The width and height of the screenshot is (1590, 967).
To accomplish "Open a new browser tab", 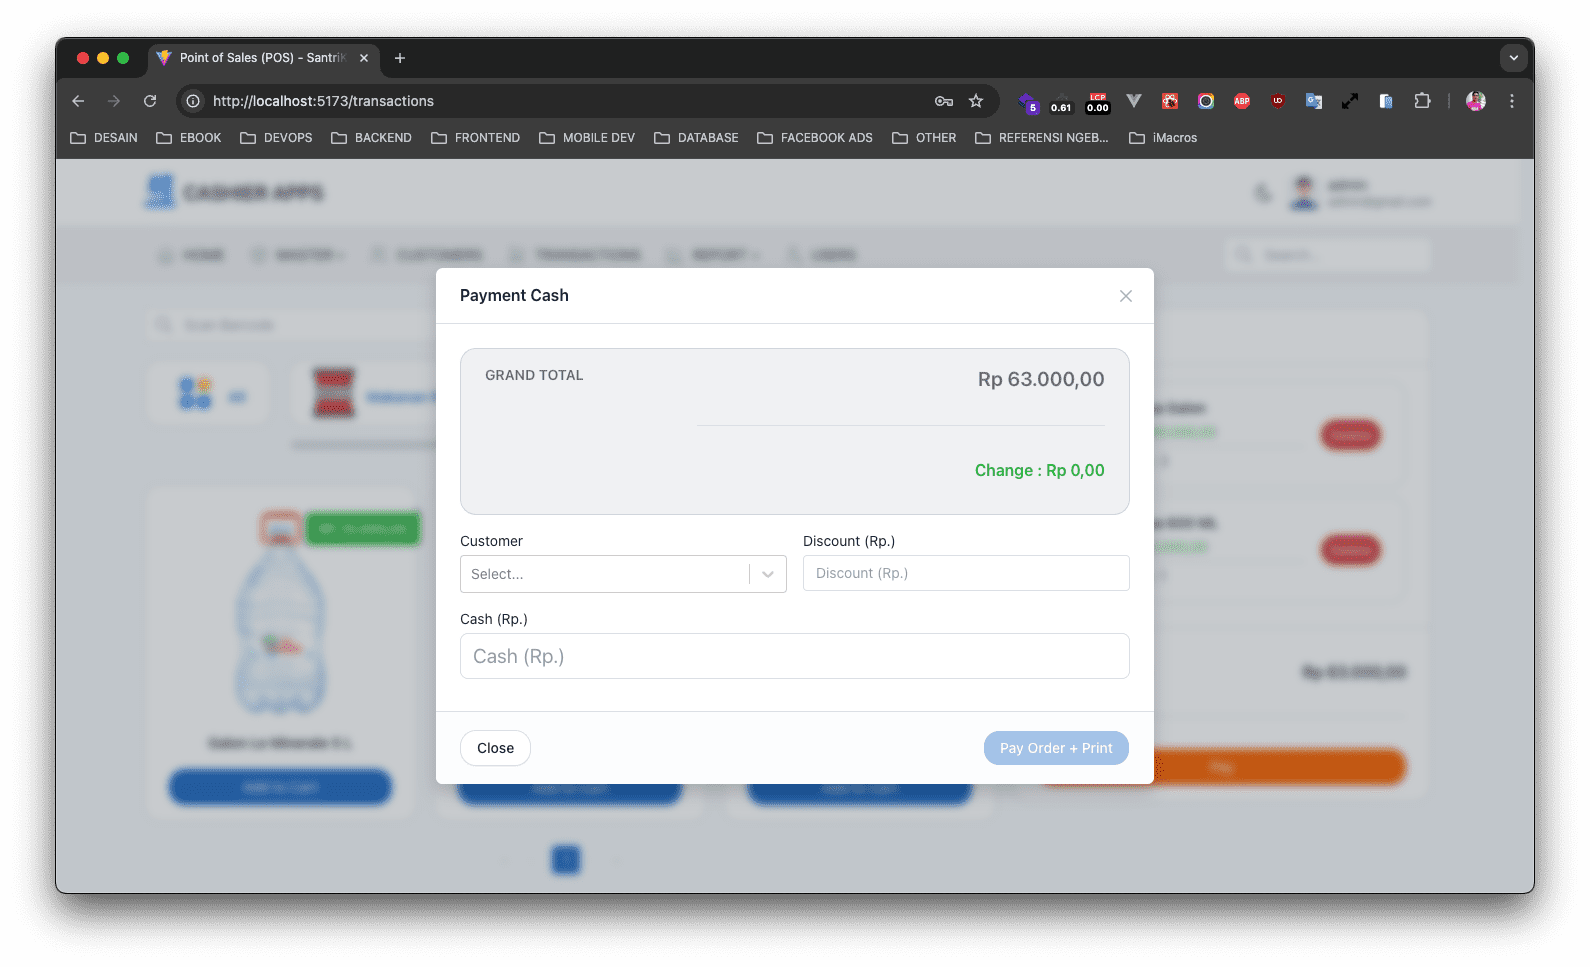I will pos(400,58).
